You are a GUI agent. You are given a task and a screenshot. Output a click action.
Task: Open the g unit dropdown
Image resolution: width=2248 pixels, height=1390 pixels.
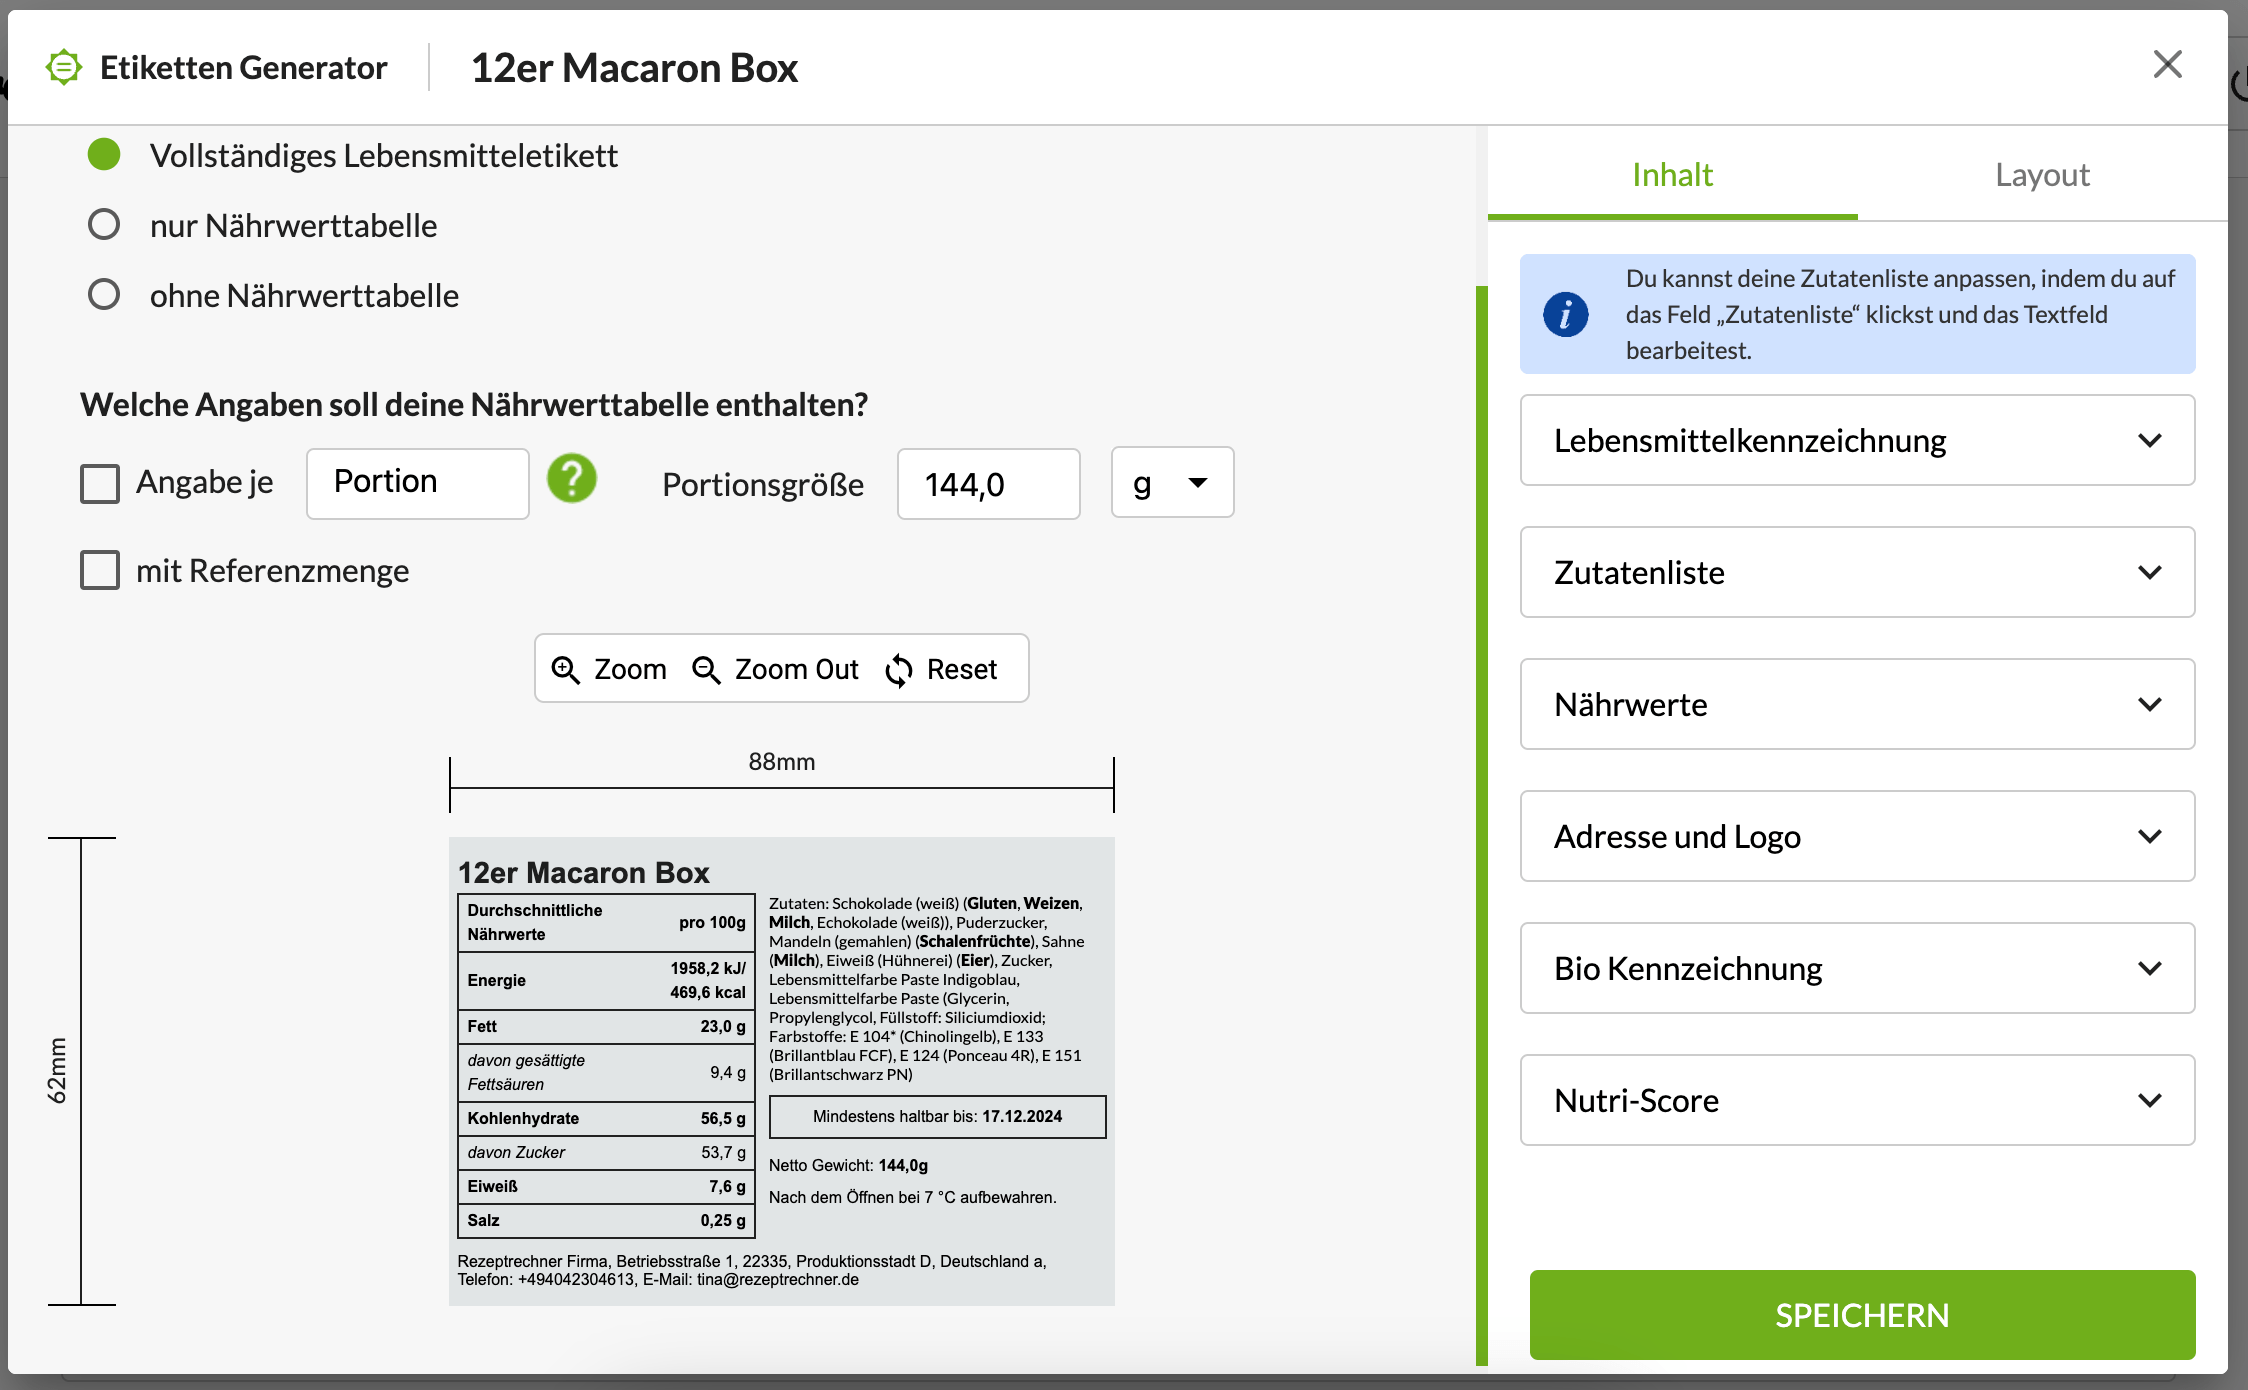[x=1172, y=483]
